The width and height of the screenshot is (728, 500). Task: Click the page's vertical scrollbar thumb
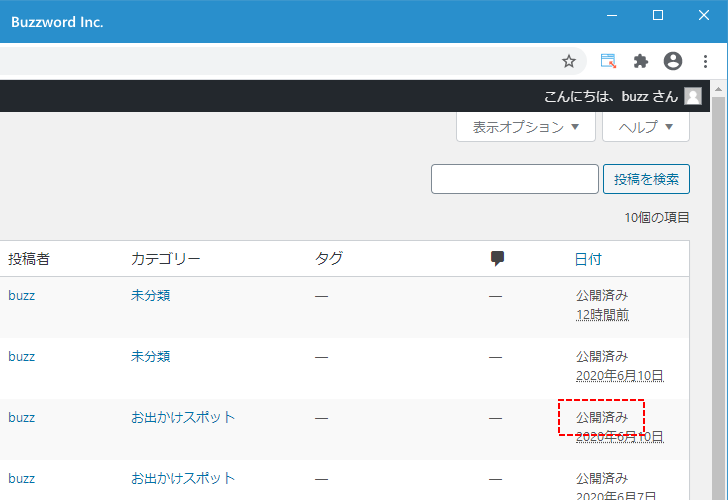(x=719, y=297)
